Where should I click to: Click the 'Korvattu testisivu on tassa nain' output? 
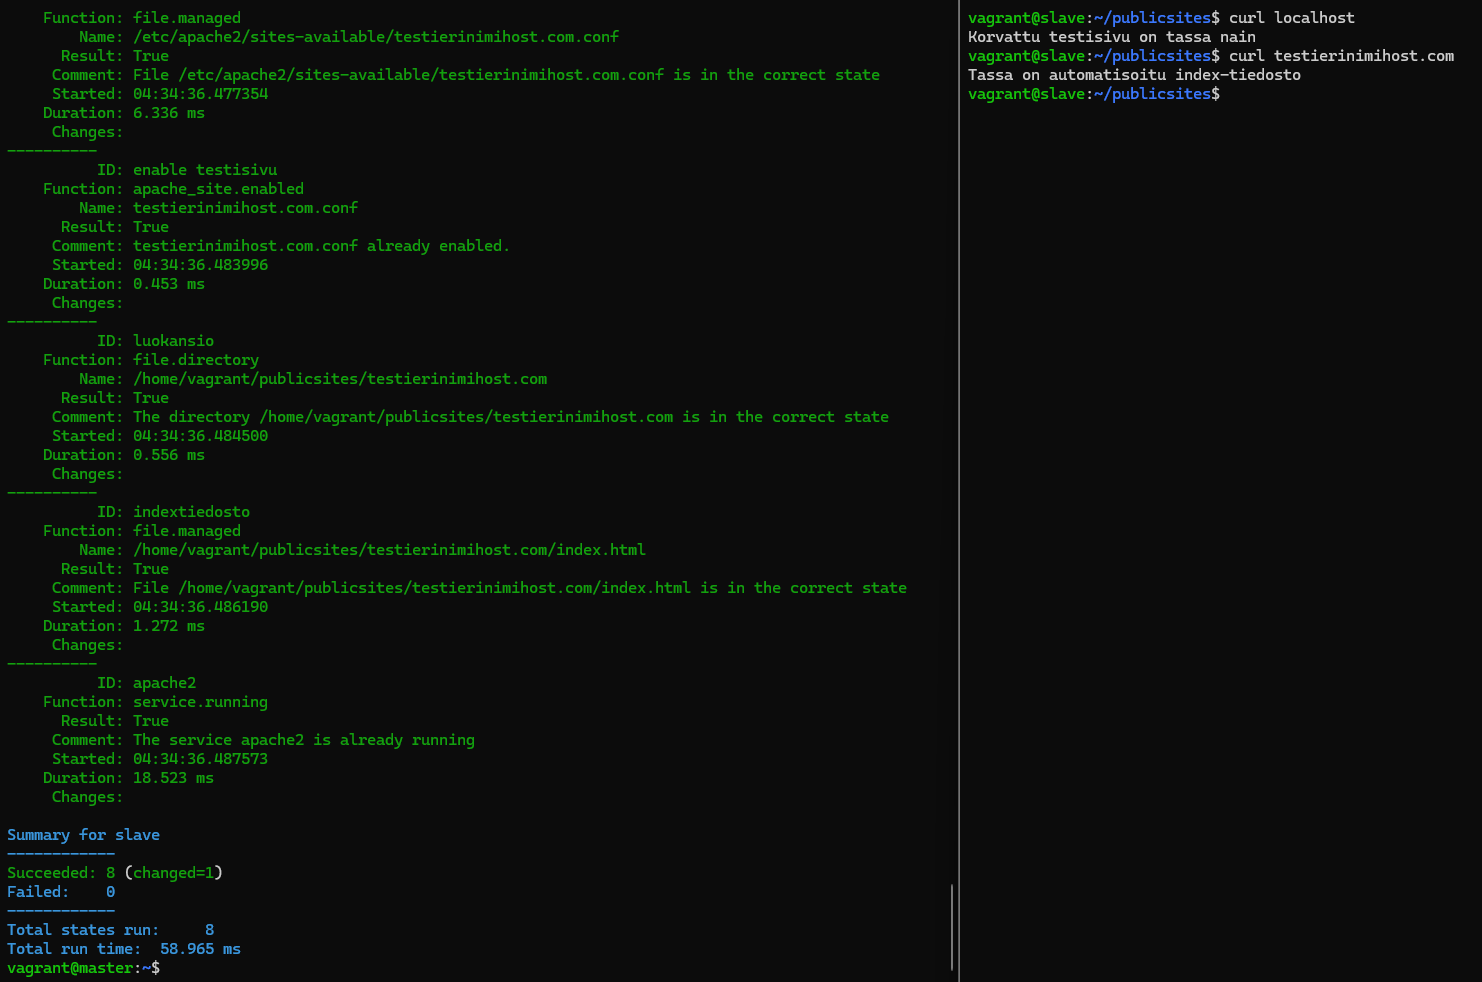click(x=1111, y=37)
